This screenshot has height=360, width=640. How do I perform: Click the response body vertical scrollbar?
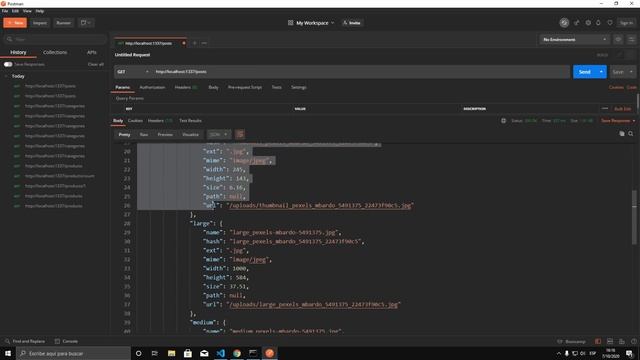[634, 218]
